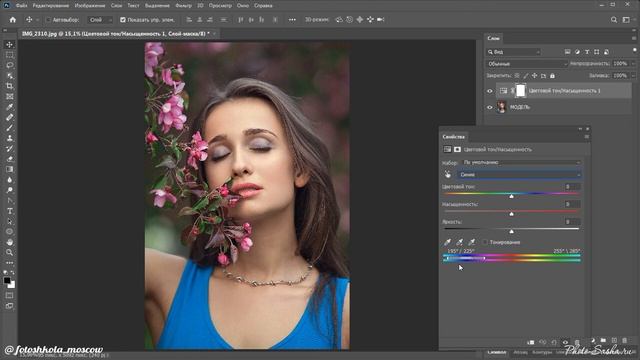Viewport: 640px width, 360px height.
Task: Toggle visibility of the МОДЕЛЬ layer
Action: (490, 107)
